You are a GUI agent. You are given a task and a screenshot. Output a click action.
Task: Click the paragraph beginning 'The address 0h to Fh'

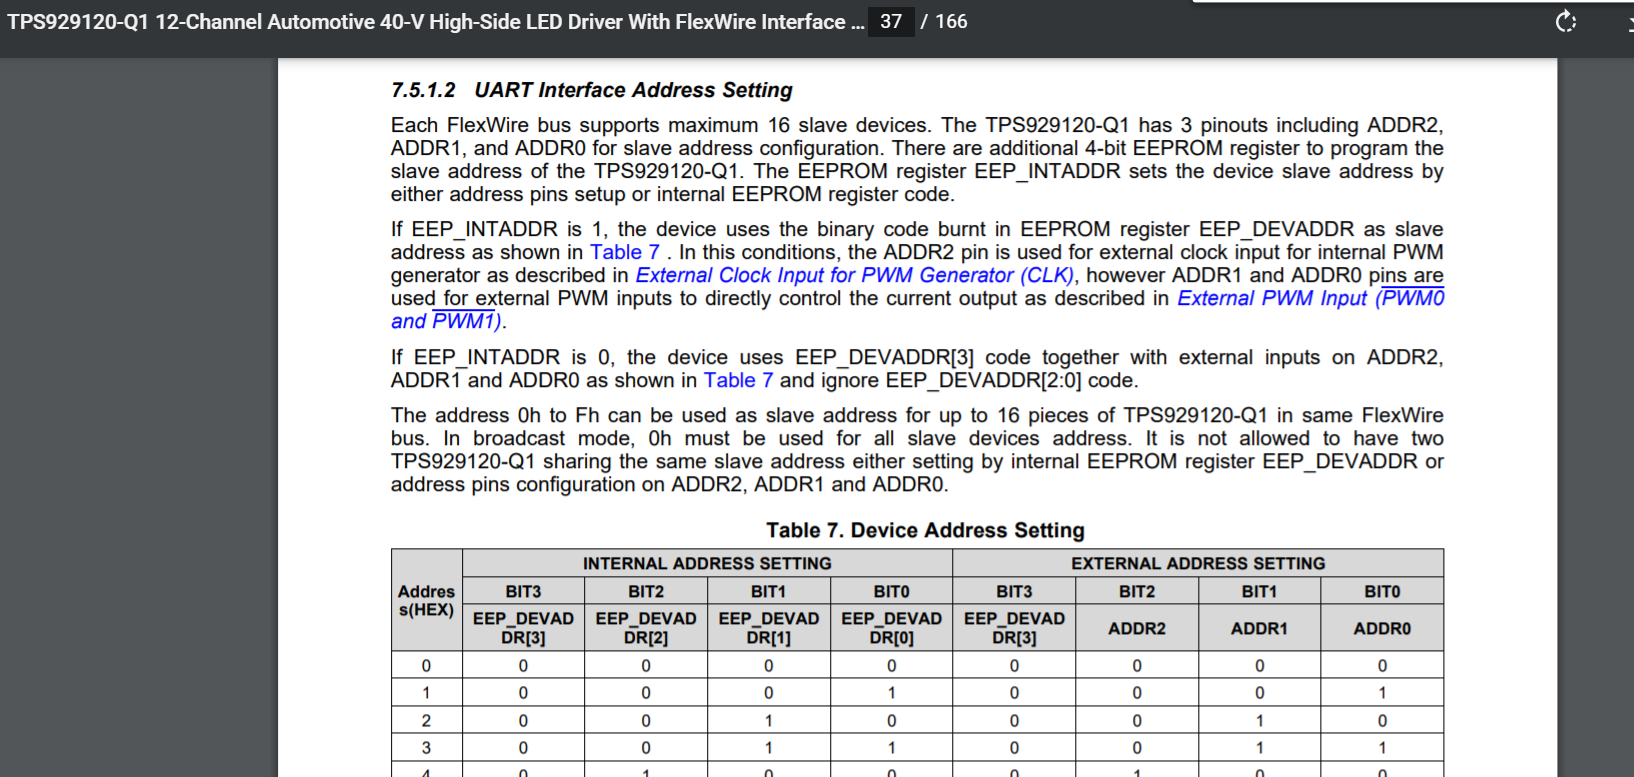(x=917, y=449)
